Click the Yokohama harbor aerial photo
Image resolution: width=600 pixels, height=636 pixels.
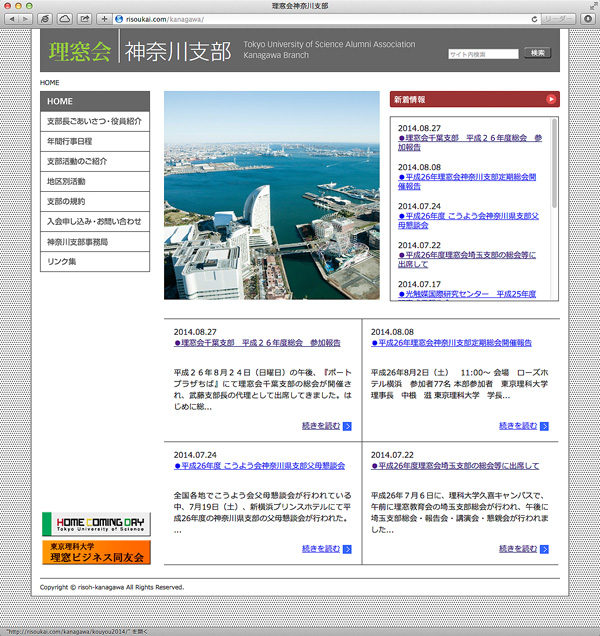tap(272, 195)
